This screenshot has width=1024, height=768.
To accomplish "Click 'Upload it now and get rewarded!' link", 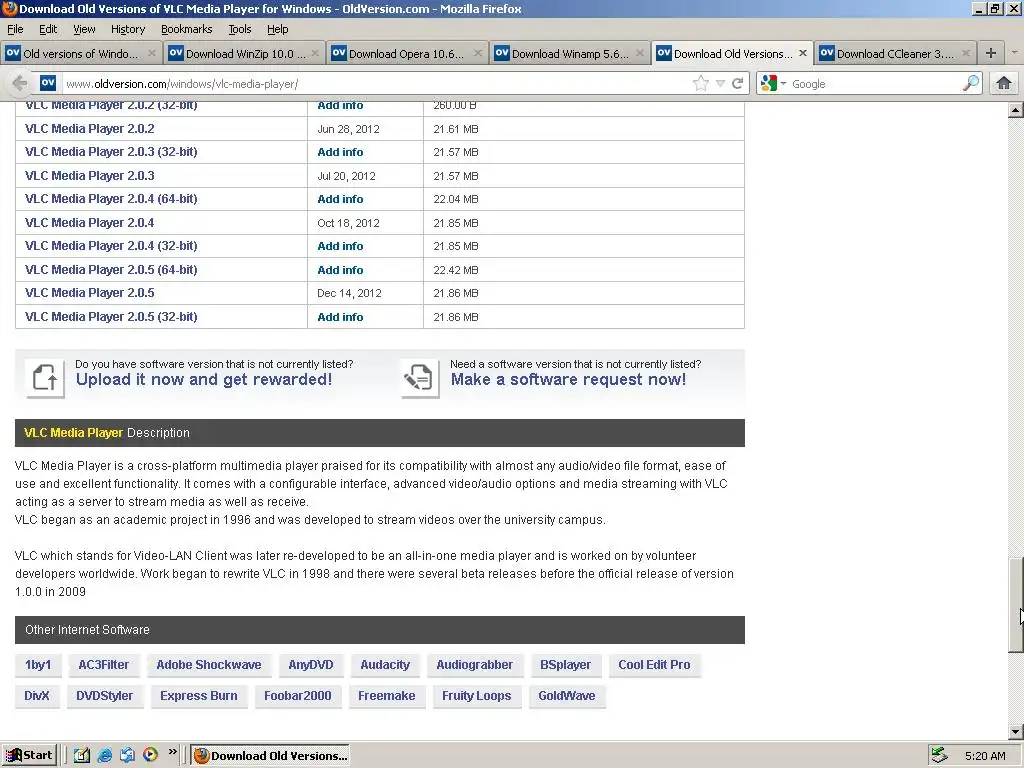I will (204, 379).
